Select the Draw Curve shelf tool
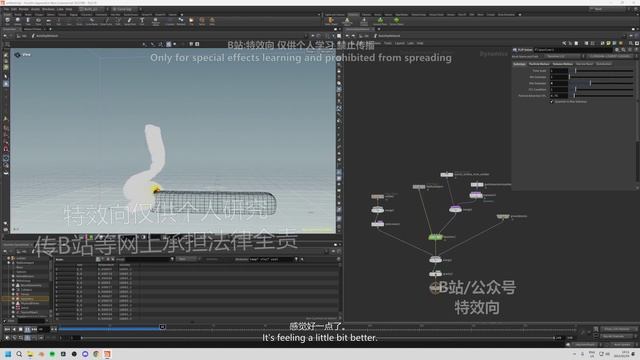The image size is (640, 360). point(106,21)
